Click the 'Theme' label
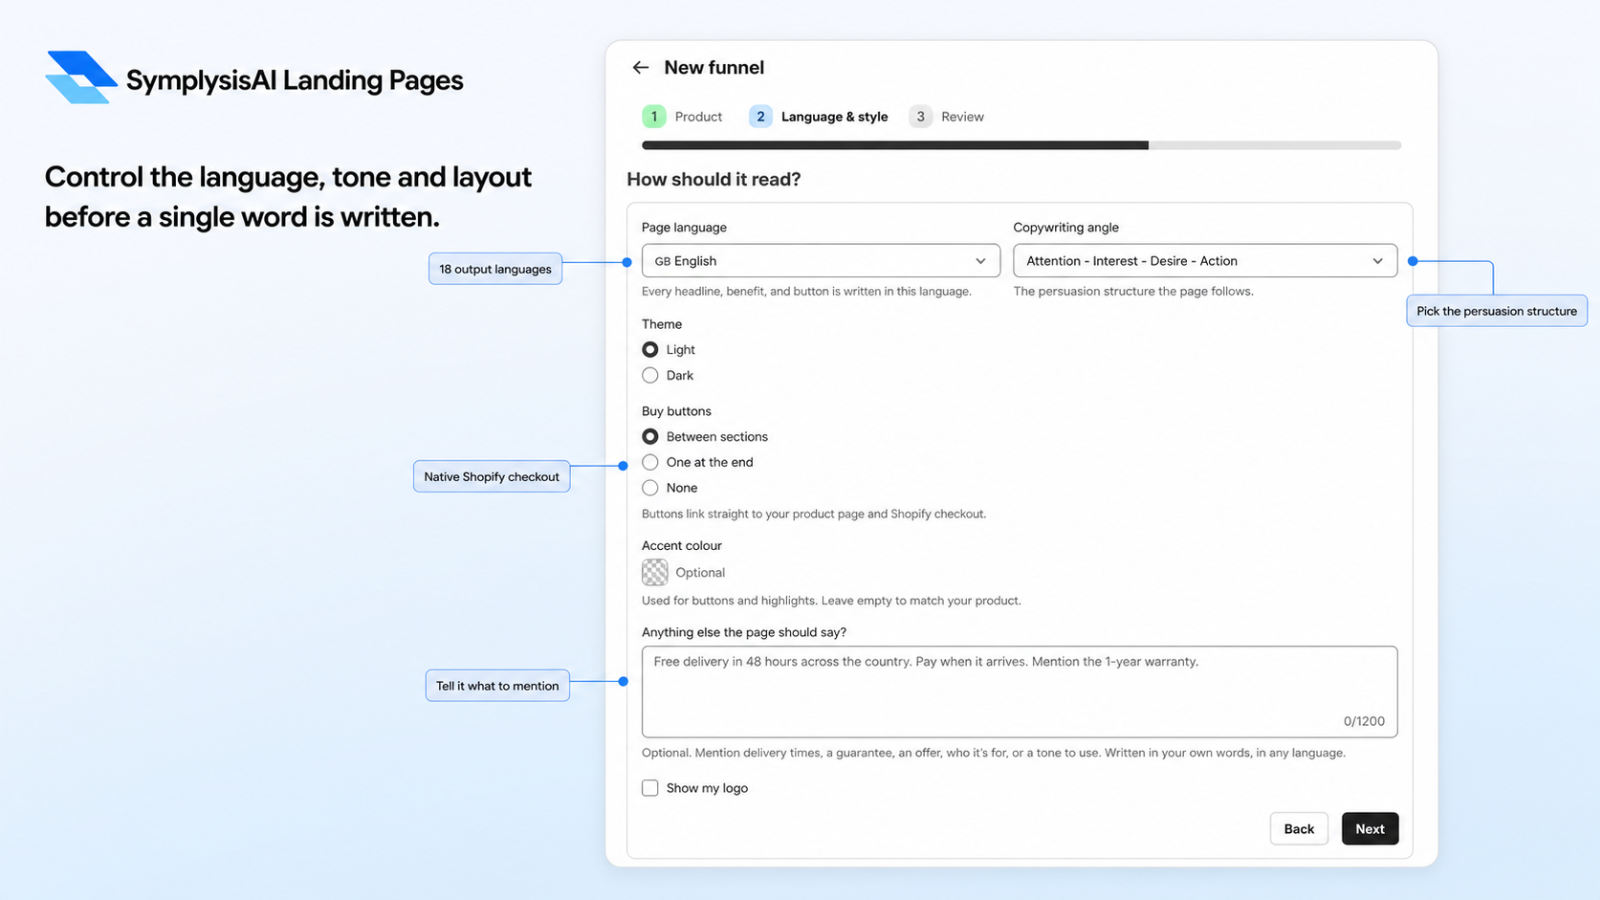This screenshot has width=1600, height=900. (x=662, y=324)
